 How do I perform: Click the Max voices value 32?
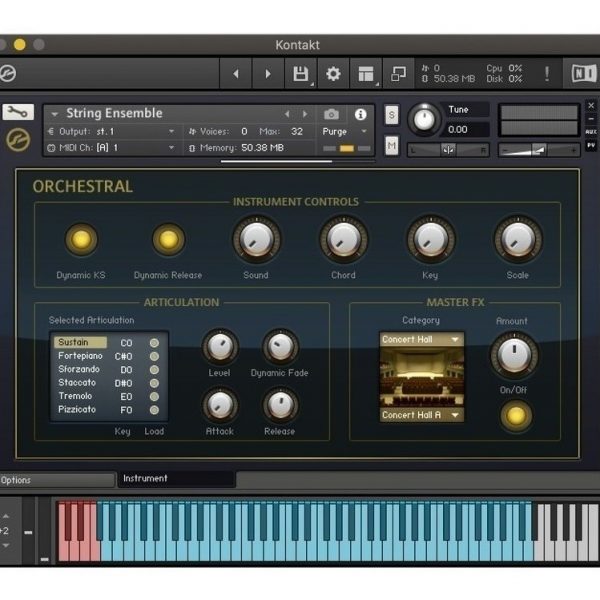click(x=297, y=132)
